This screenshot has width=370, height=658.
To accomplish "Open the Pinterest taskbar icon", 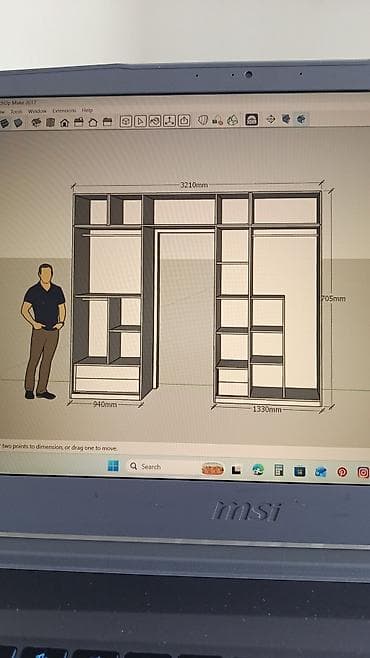I will (x=342, y=472).
